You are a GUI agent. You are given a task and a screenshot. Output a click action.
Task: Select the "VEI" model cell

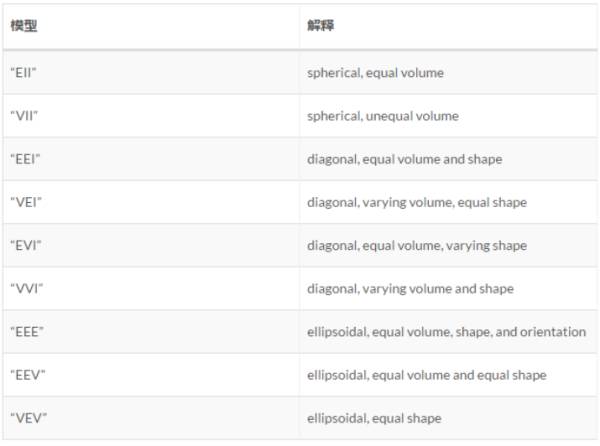click(x=25, y=202)
